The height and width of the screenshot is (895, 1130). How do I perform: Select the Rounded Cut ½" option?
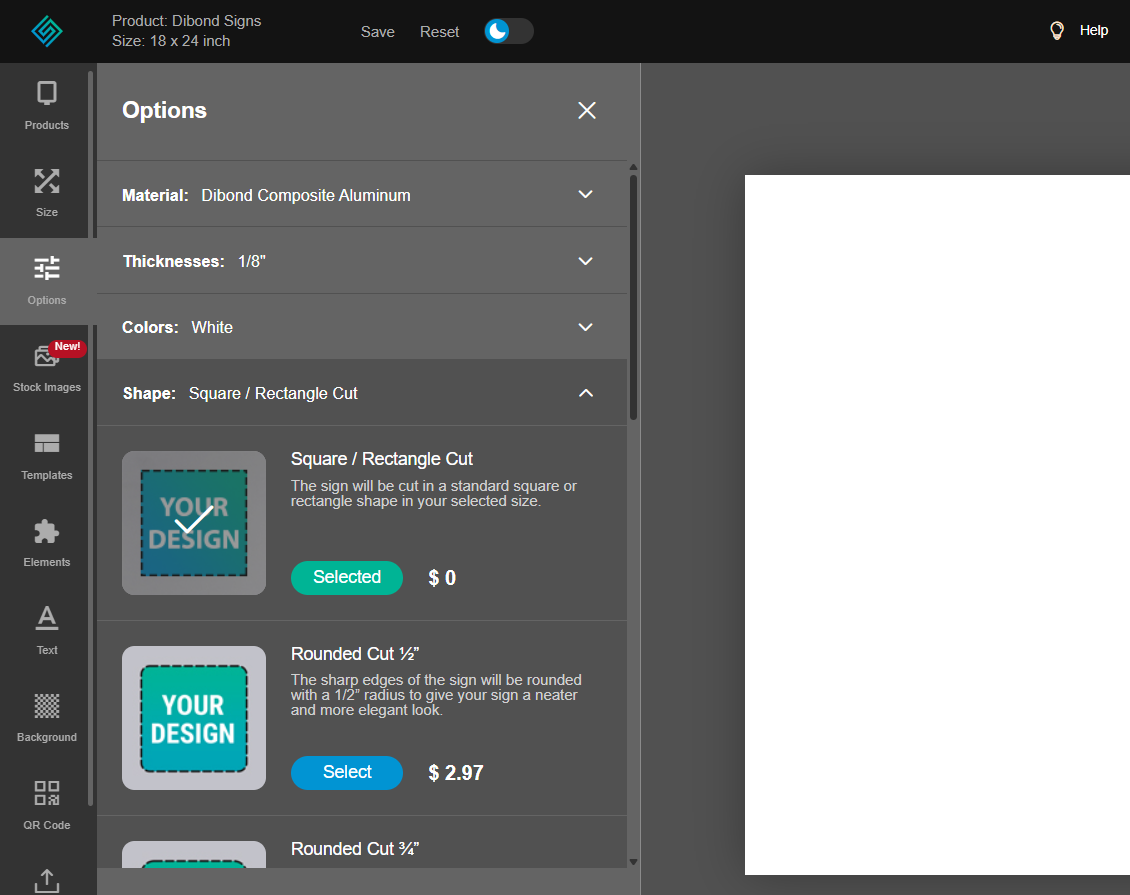[x=346, y=772]
